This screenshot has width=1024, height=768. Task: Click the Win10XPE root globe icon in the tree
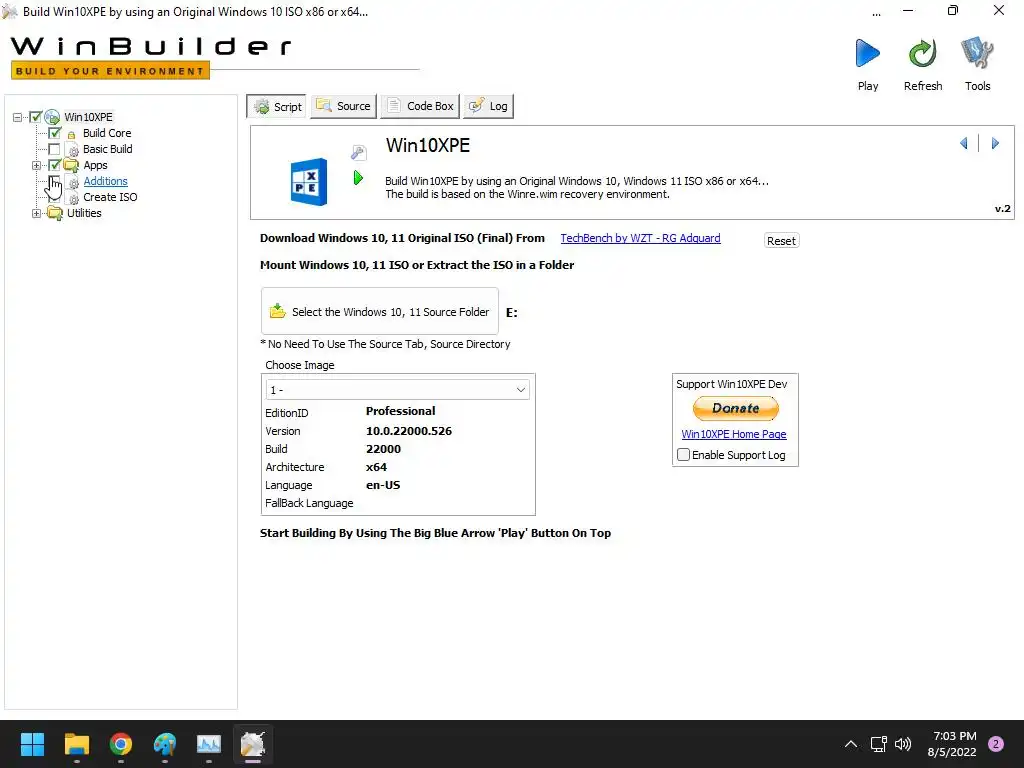52,117
